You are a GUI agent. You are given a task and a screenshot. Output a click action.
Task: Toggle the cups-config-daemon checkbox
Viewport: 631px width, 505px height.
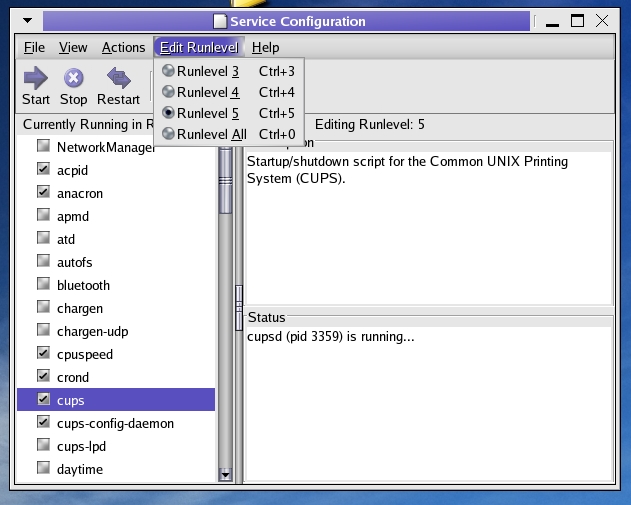[43, 423]
